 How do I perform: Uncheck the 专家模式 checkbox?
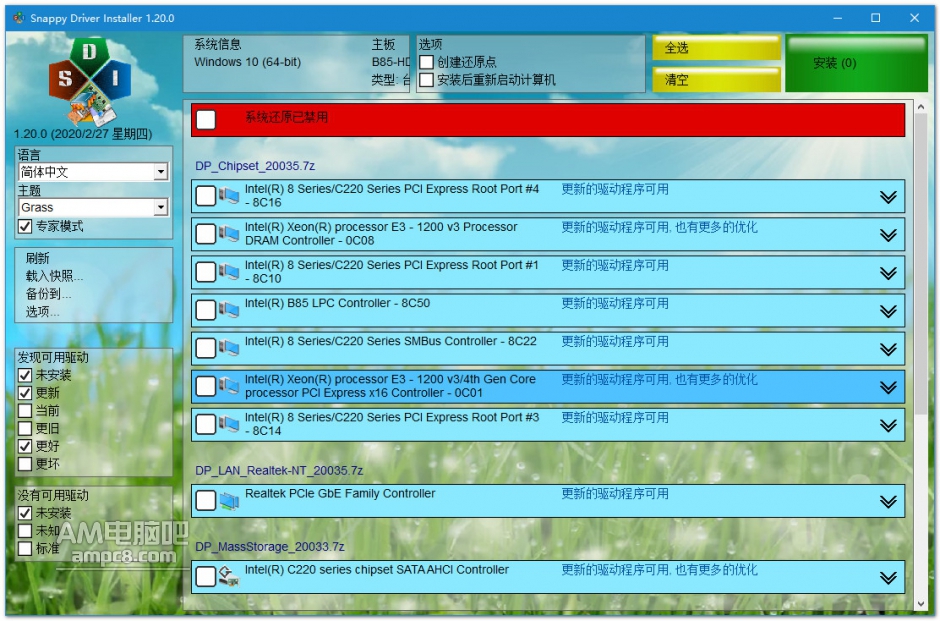point(25,227)
